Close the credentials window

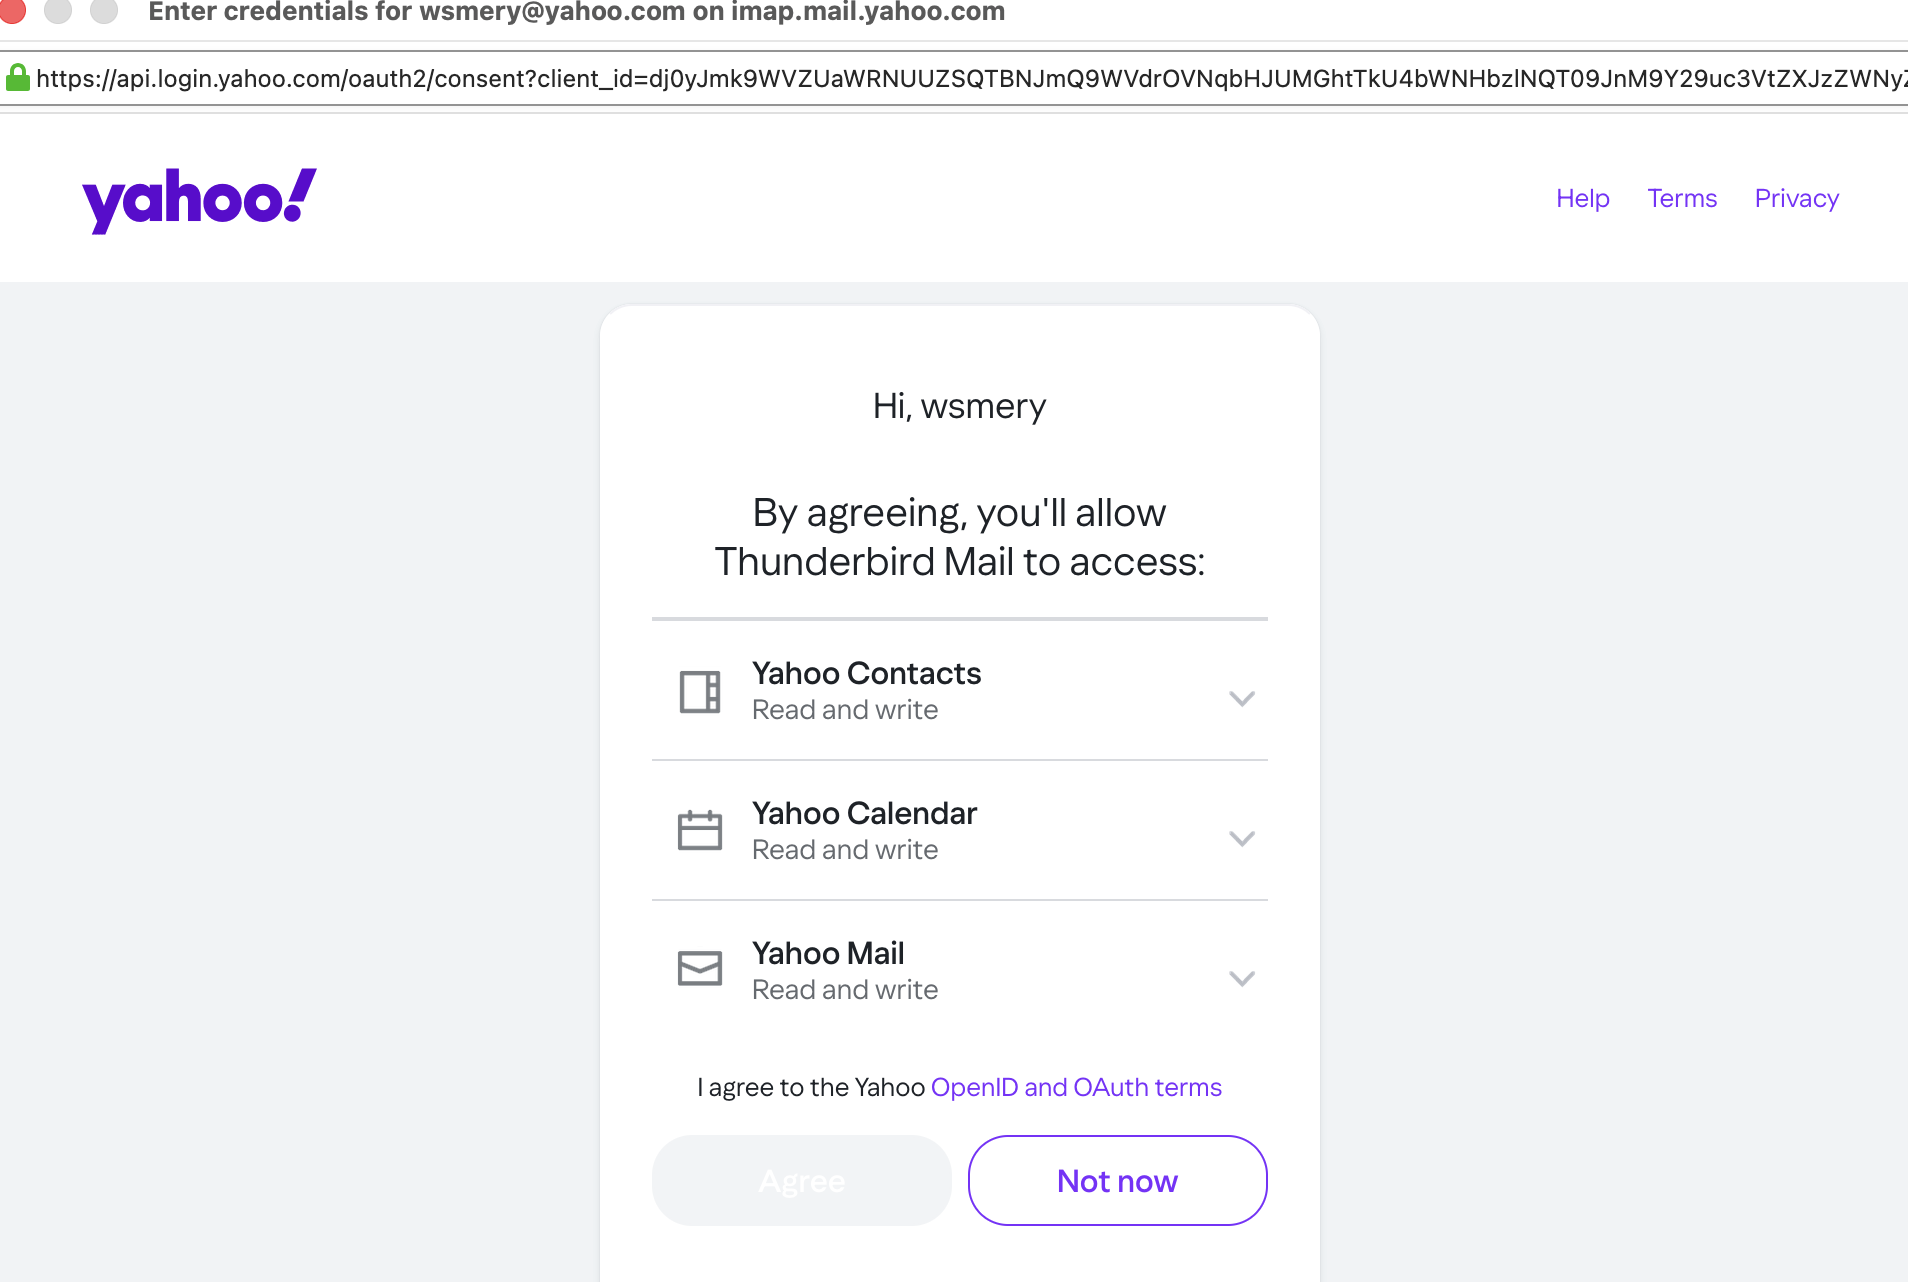[x=12, y=10]
